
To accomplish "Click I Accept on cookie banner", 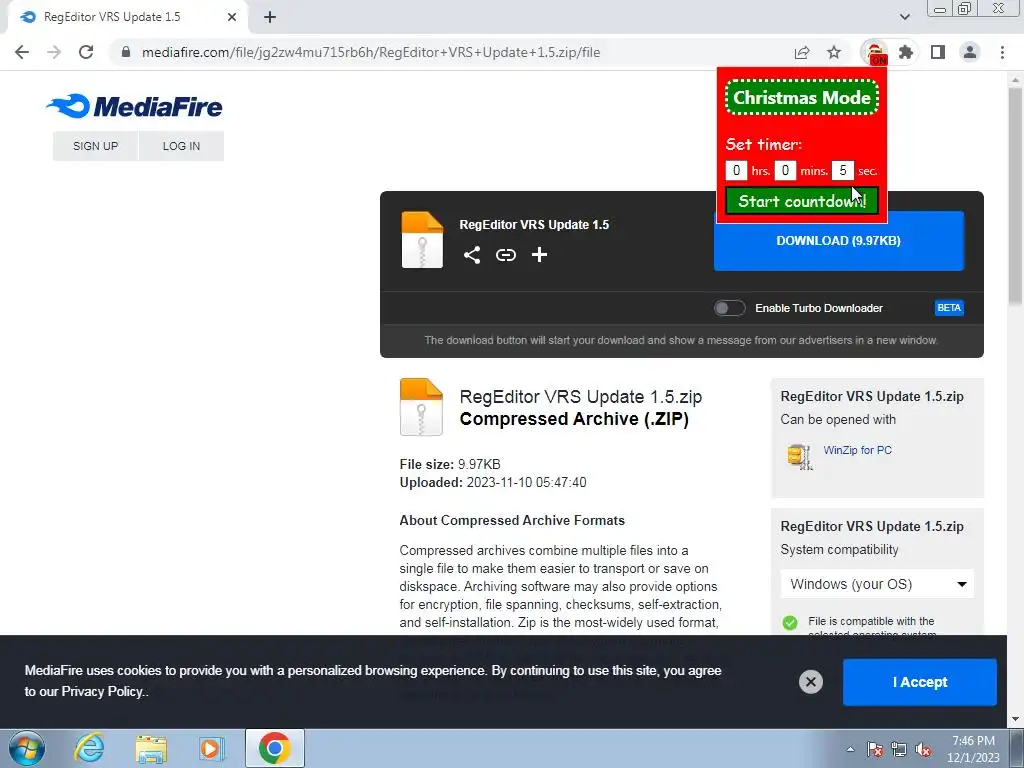I will [920, 682].
